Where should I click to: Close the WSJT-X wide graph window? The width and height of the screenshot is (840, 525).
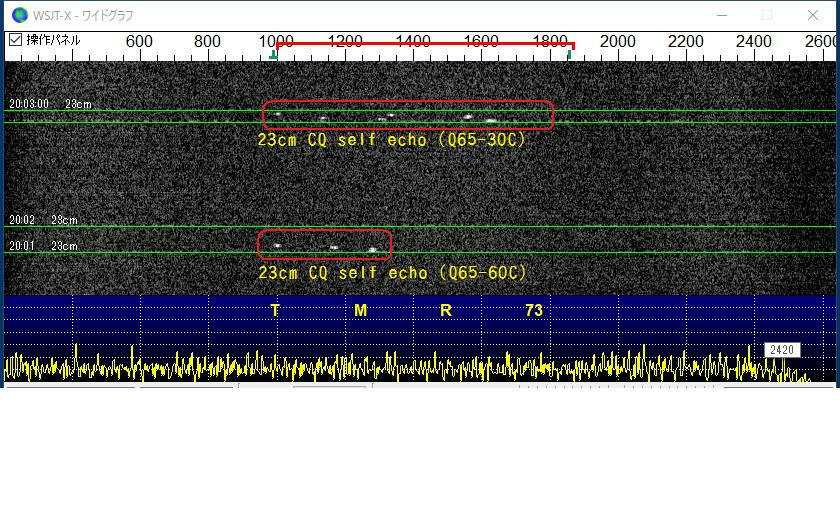click(813, 15)
